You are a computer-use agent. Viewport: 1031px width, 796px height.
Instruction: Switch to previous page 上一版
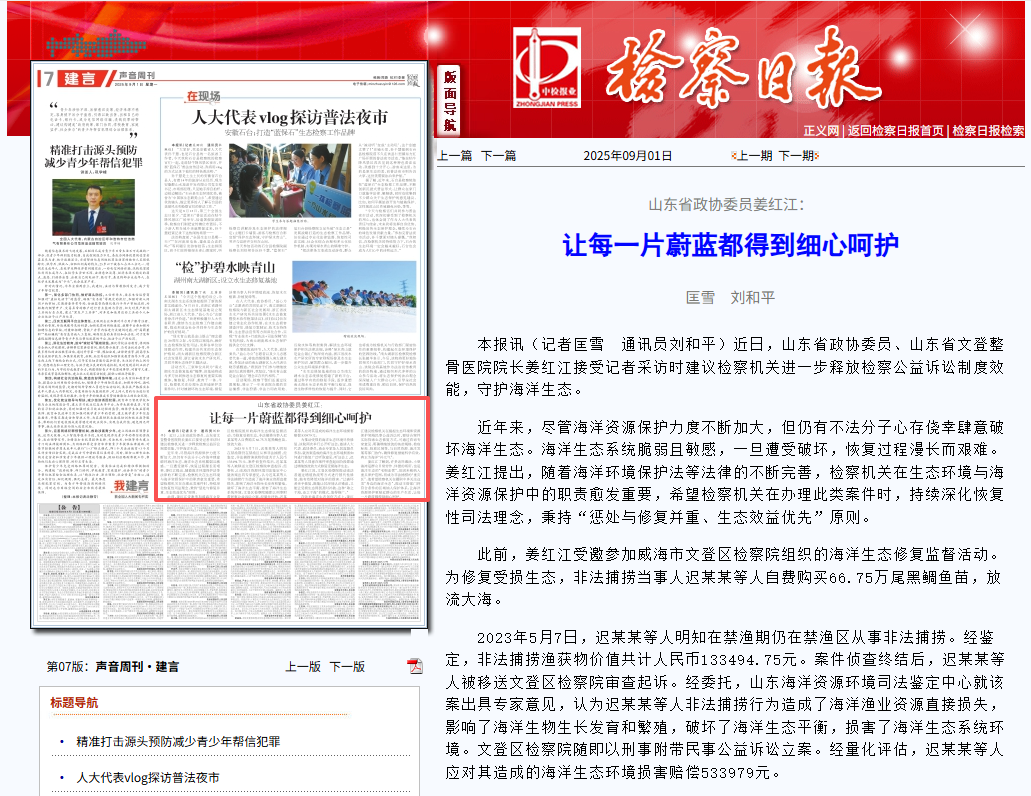tap(303, 666)
